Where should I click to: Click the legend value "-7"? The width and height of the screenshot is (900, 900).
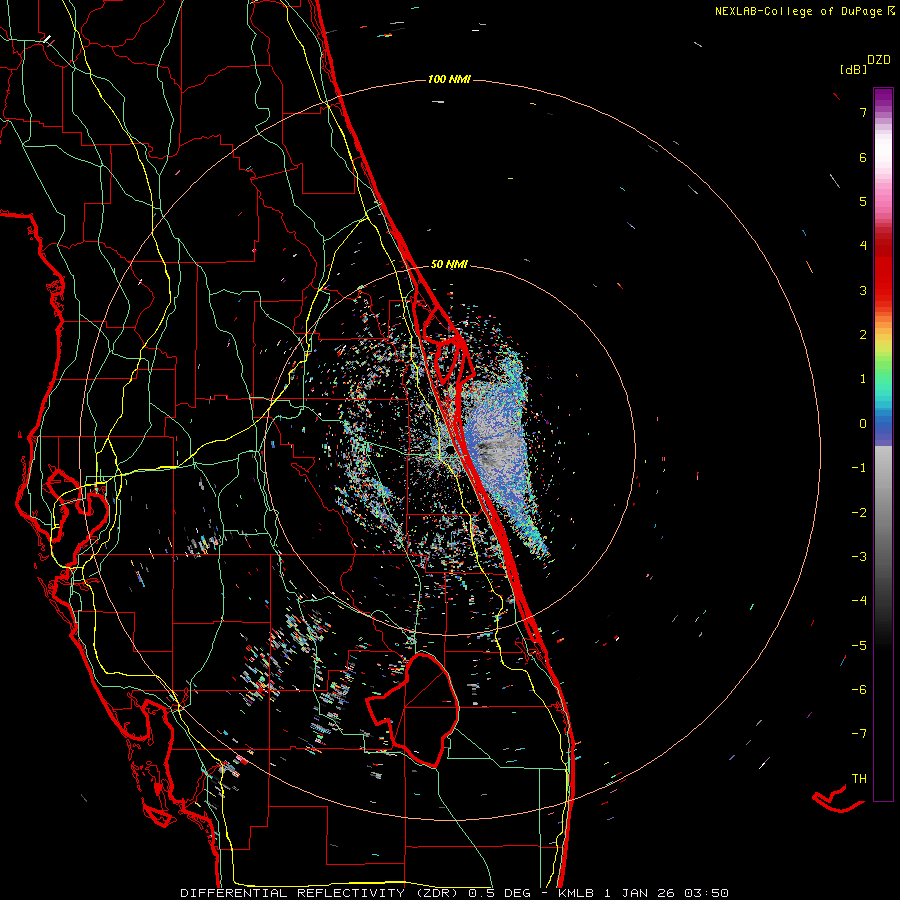click(x=859, y=734)
